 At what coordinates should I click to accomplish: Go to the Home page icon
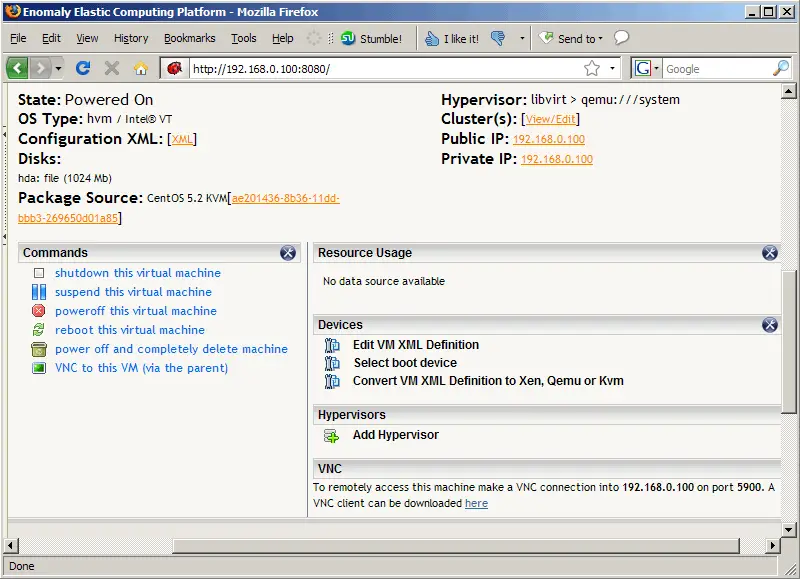point(141,68)
